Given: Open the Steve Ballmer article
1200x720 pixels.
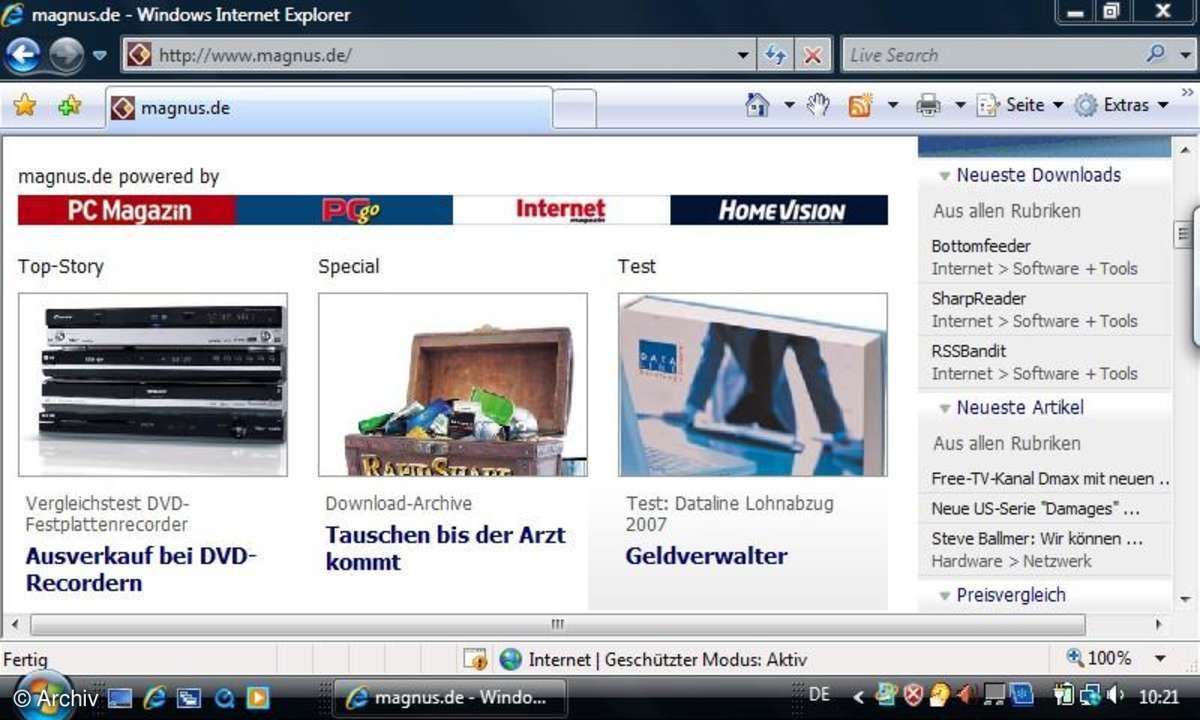Looking at the screenshot, I should coord(1037,538).
